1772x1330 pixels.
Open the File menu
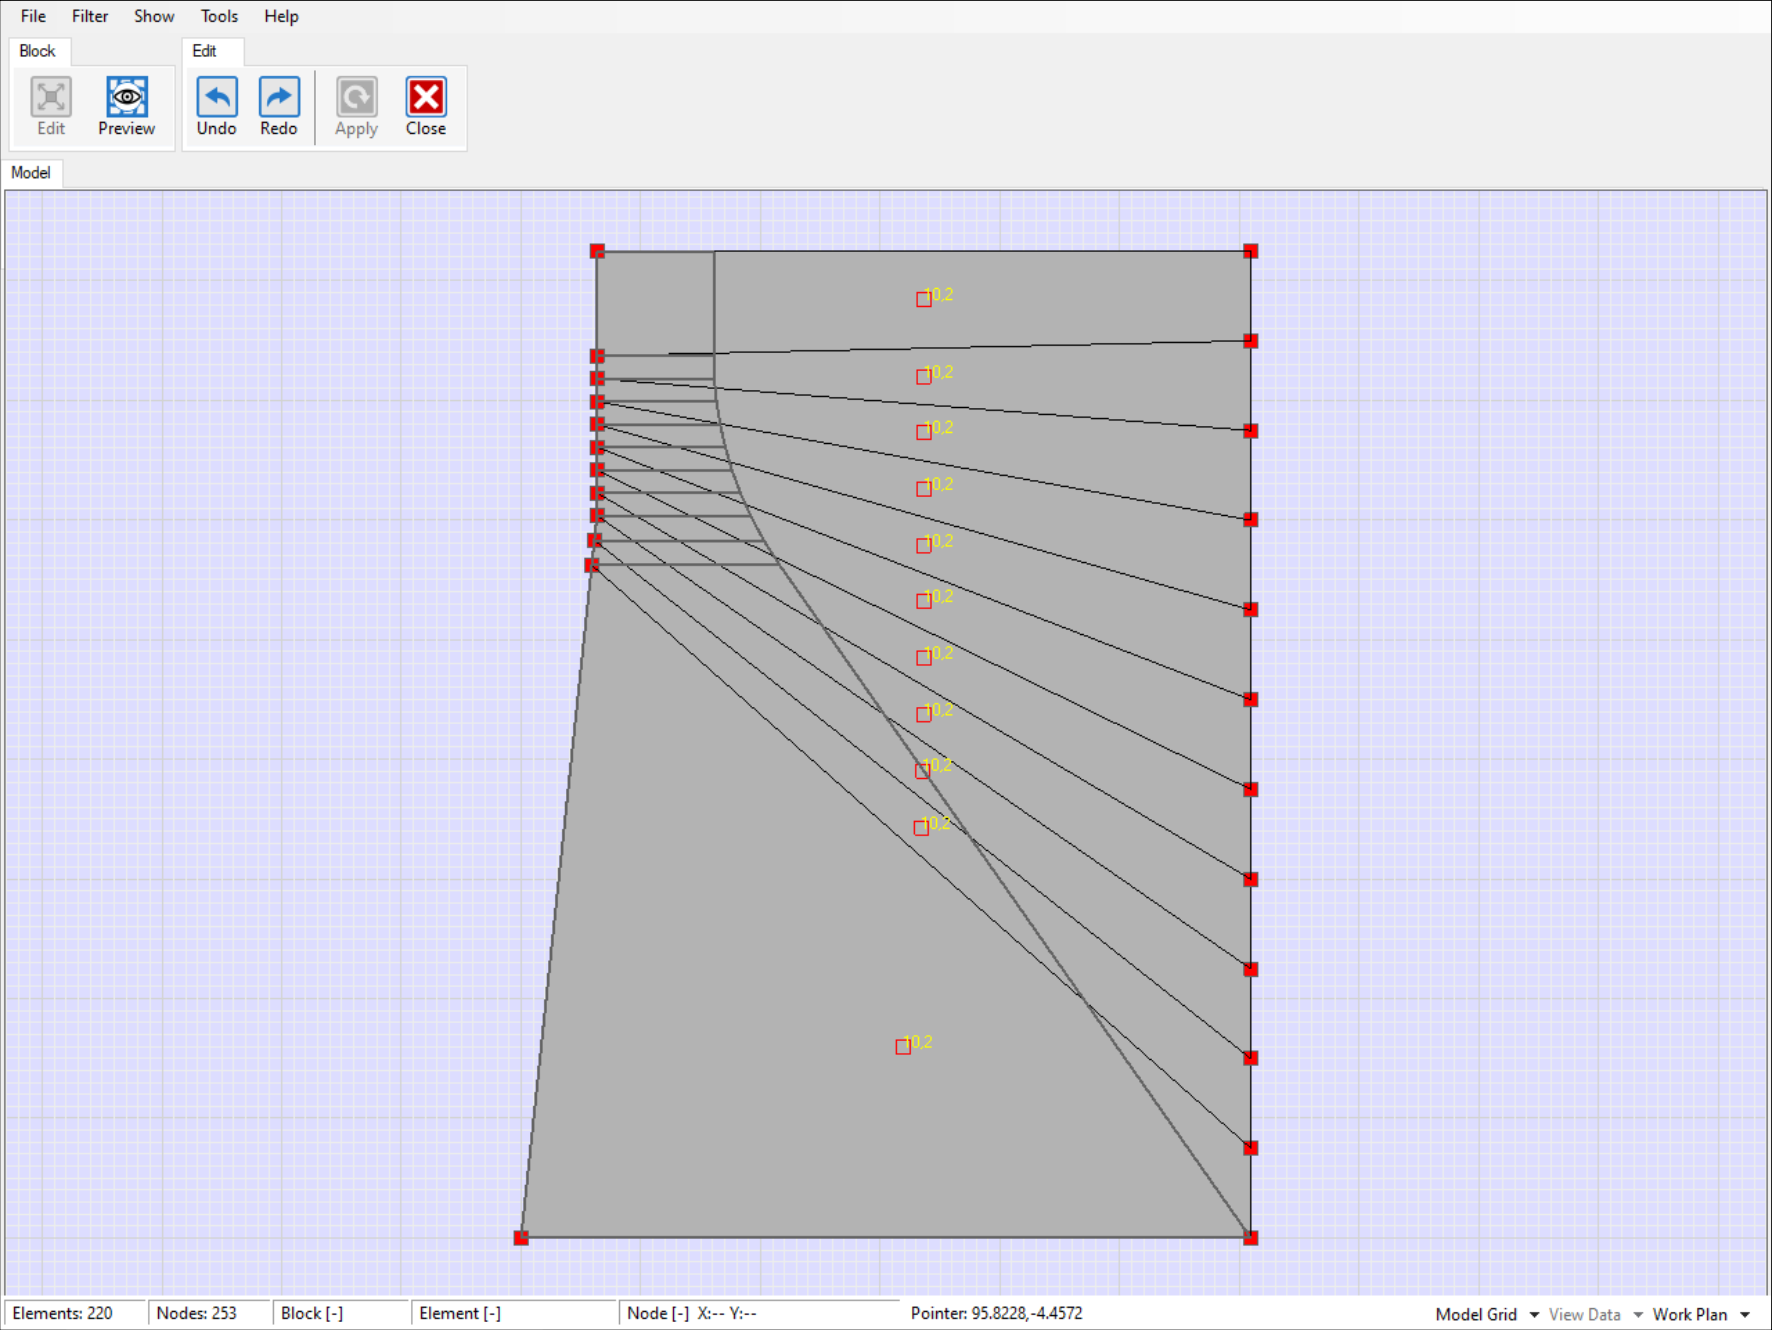(33, 16)
